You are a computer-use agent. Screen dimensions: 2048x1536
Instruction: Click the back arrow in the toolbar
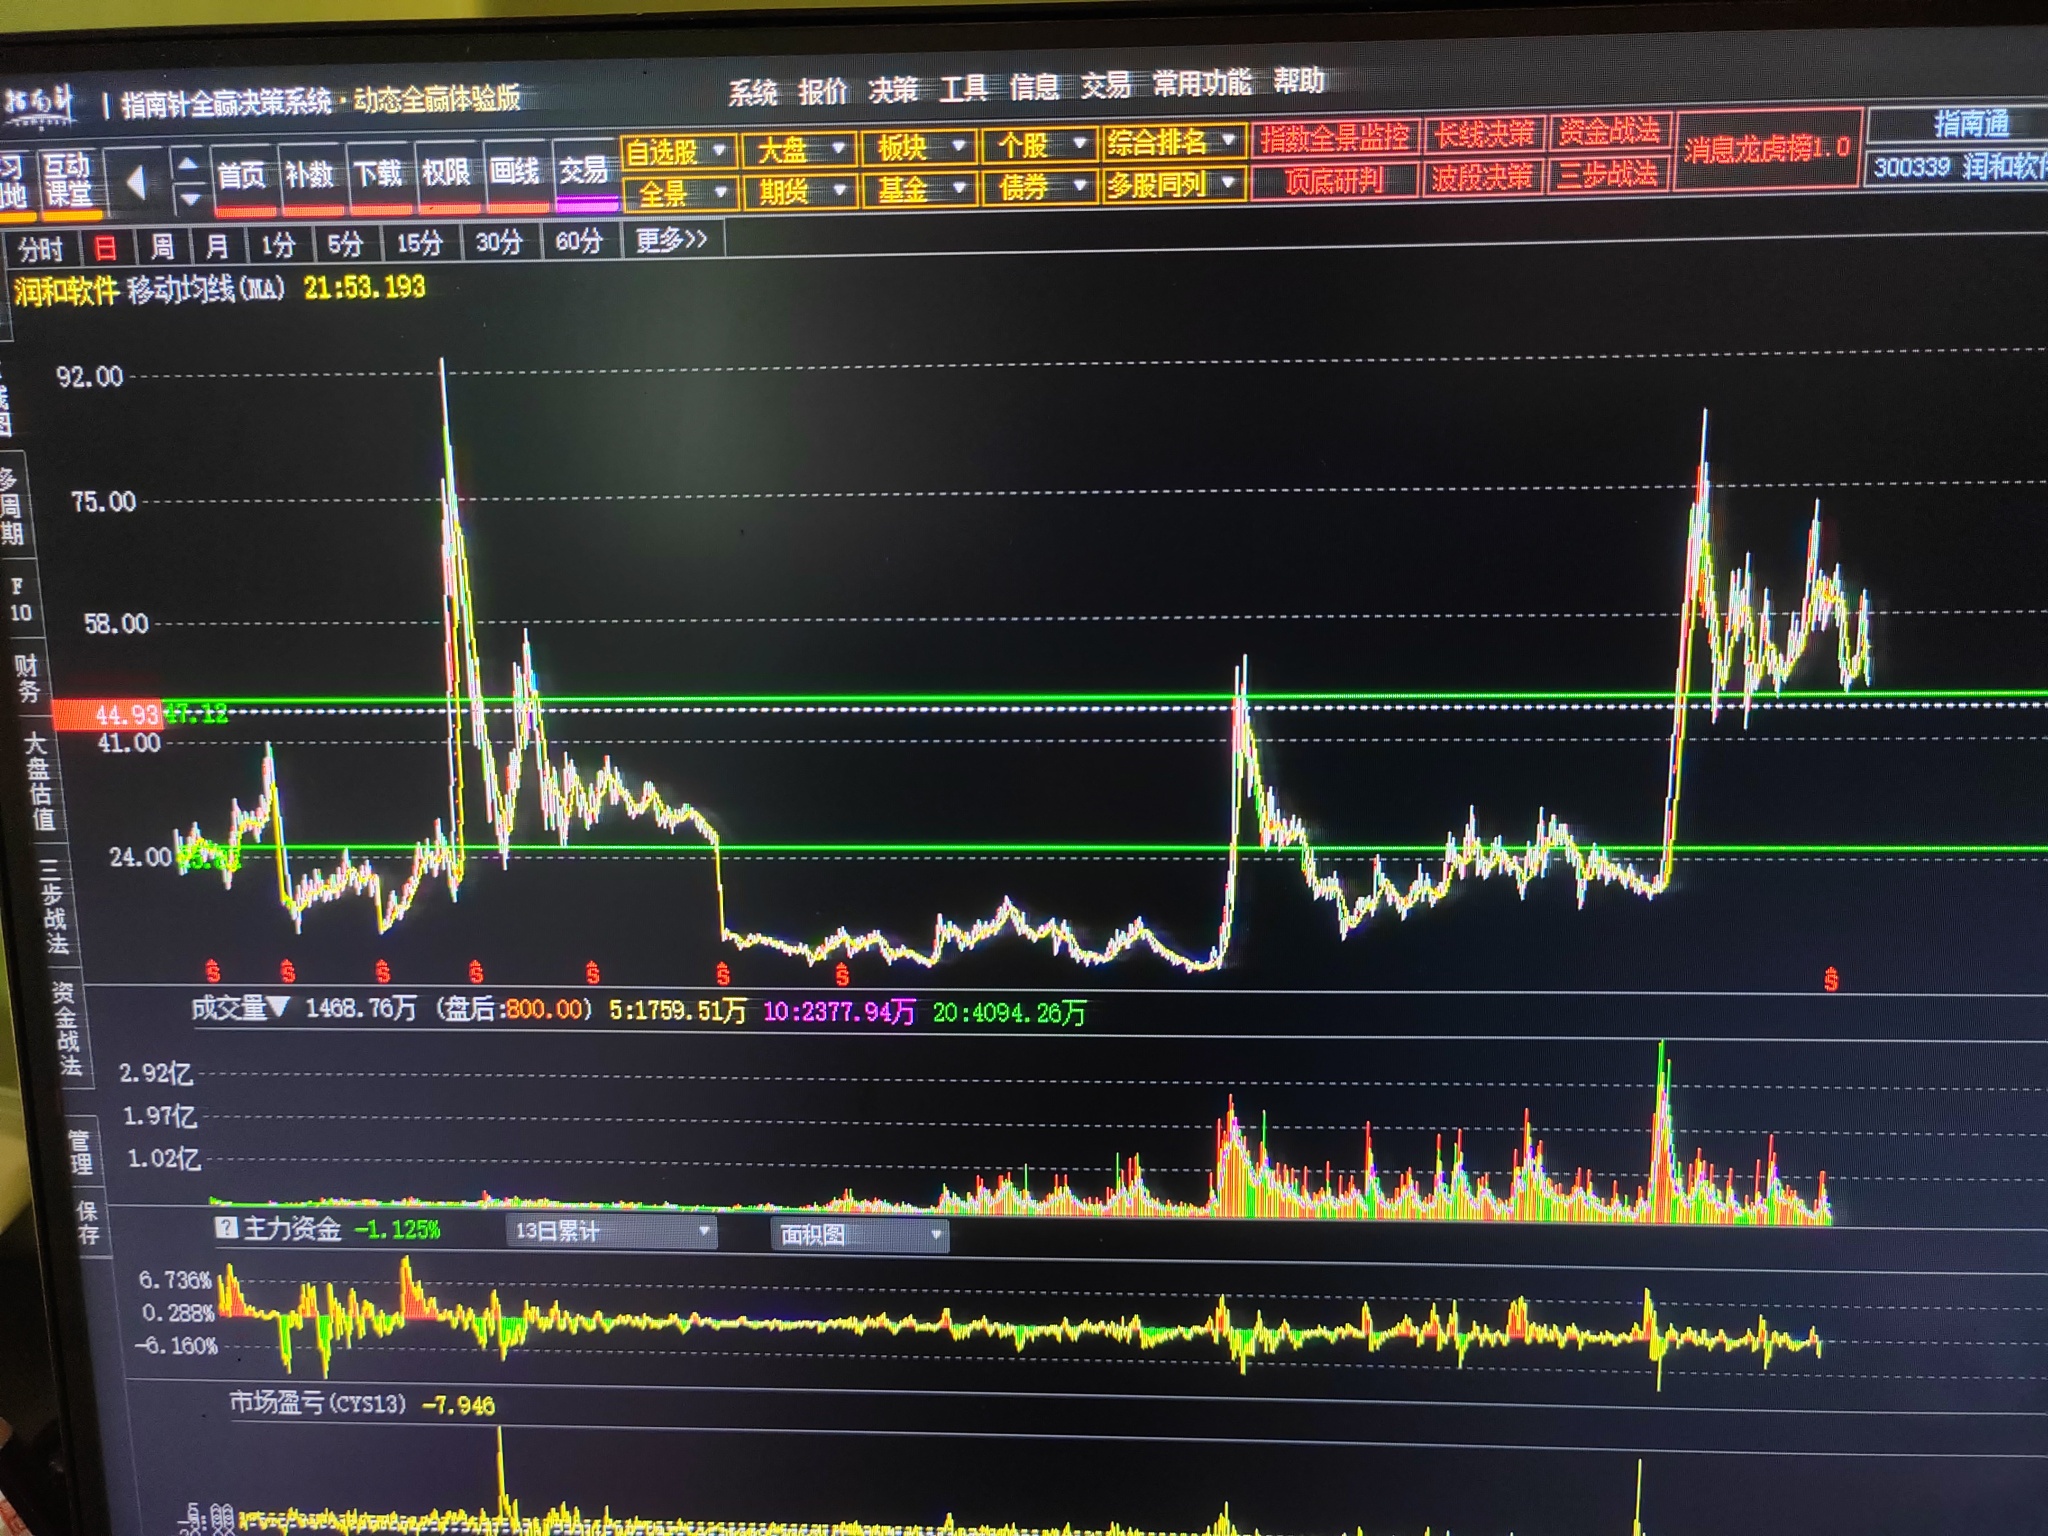coord(137,181)
